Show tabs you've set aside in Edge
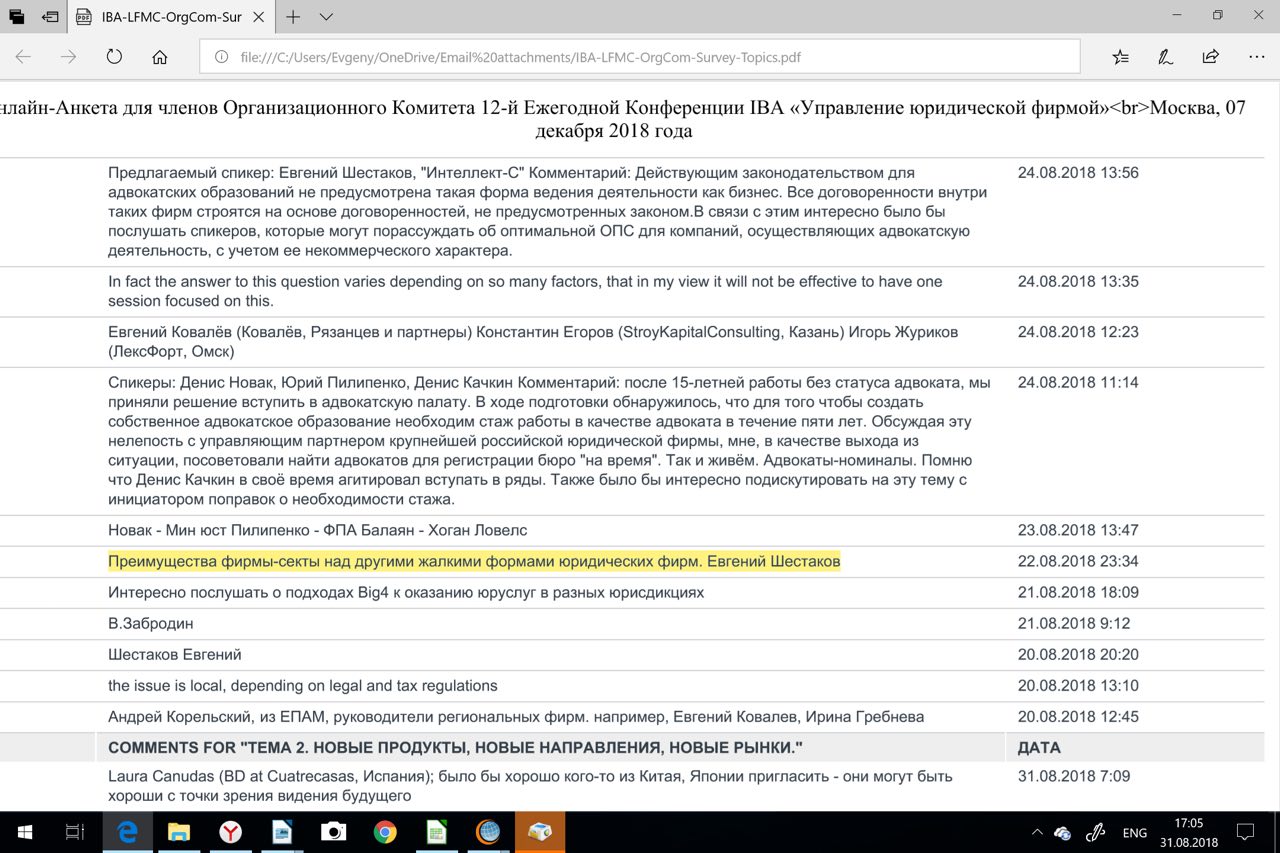The image size is (1280, 853). (16, 17)
